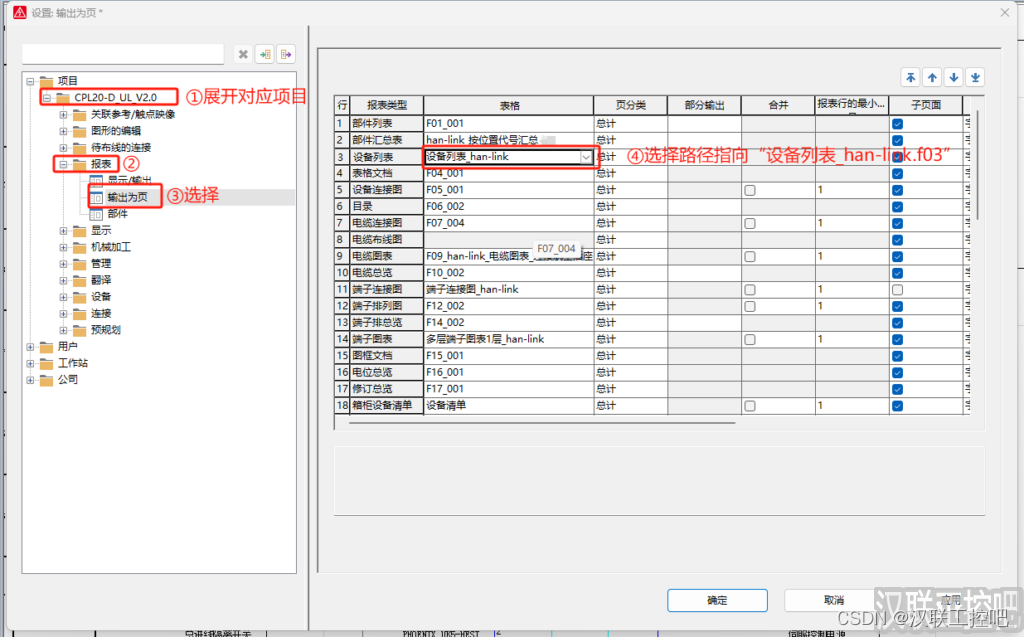Click the move-to-top arrow icon
This screenshot has height=637, width=1024.
[x=910, y=78]
